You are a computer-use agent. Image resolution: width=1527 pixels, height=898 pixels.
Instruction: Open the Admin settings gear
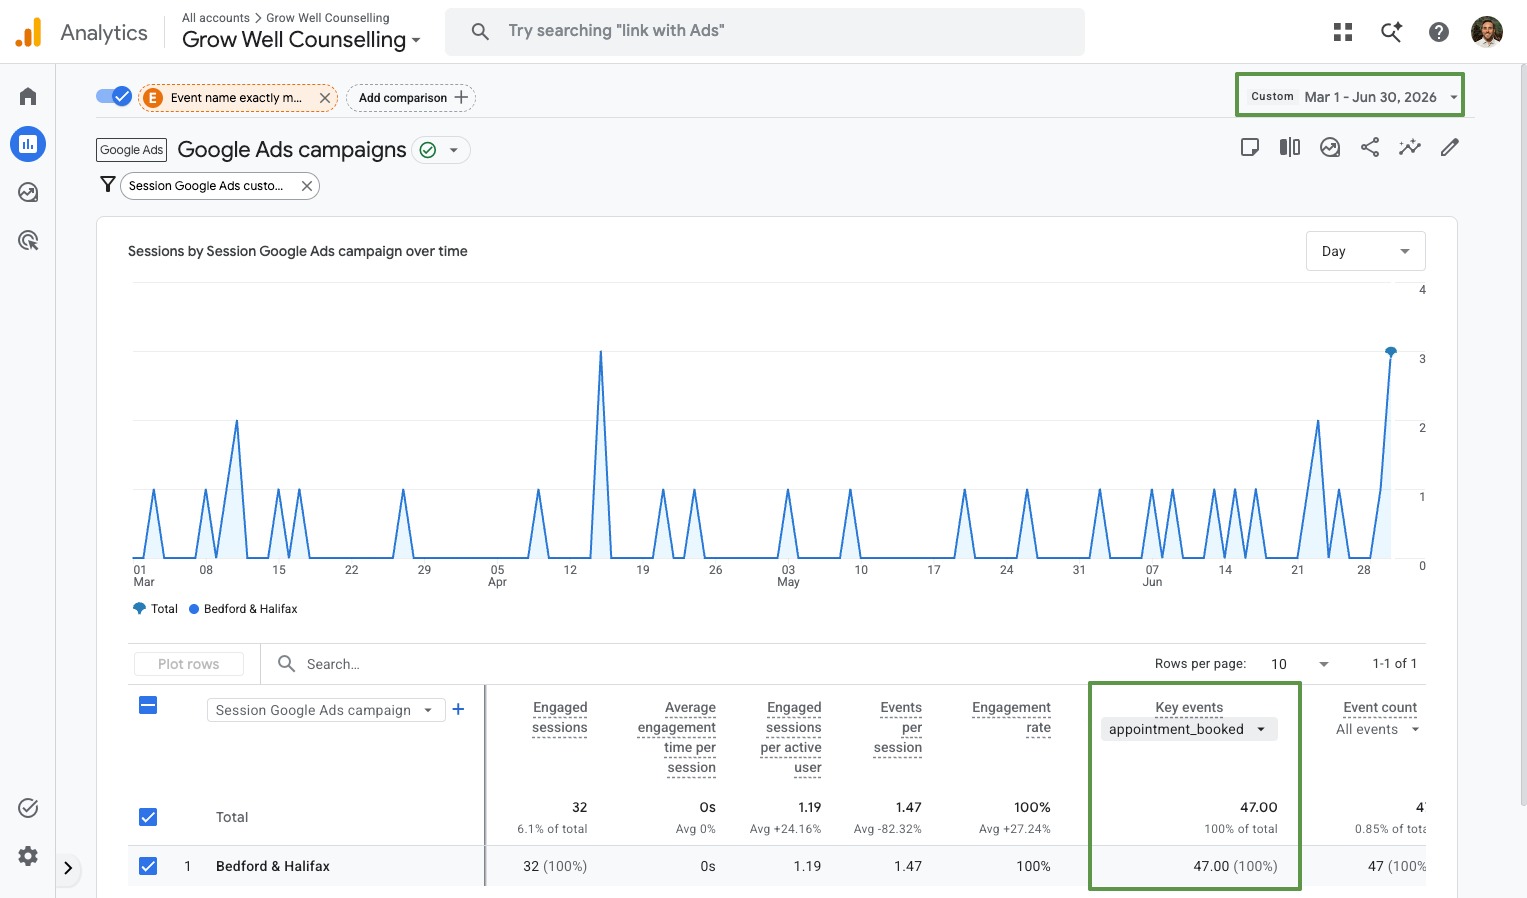click(x=28, y=856)
